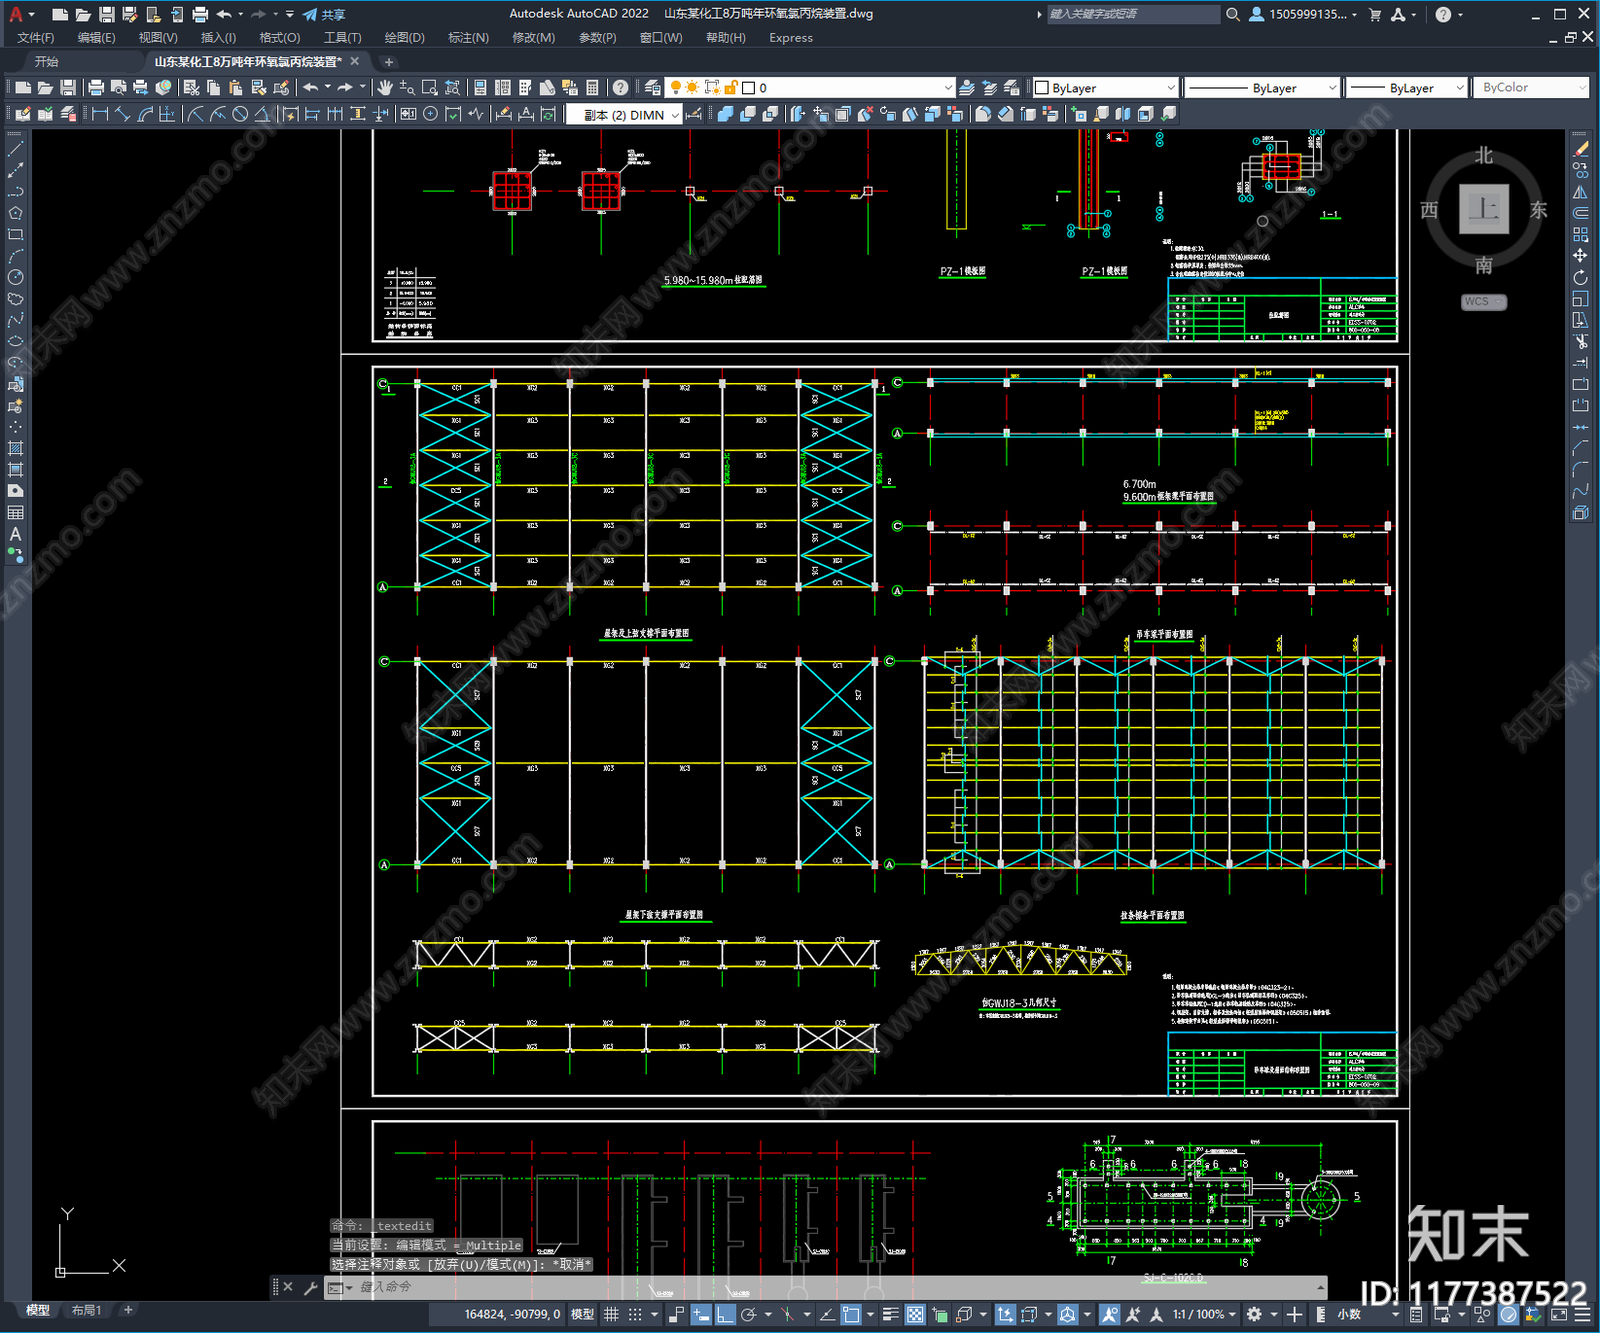Open the 文件(F) menu
This screenshot has width=1600, height=1333.
[35, 38]
